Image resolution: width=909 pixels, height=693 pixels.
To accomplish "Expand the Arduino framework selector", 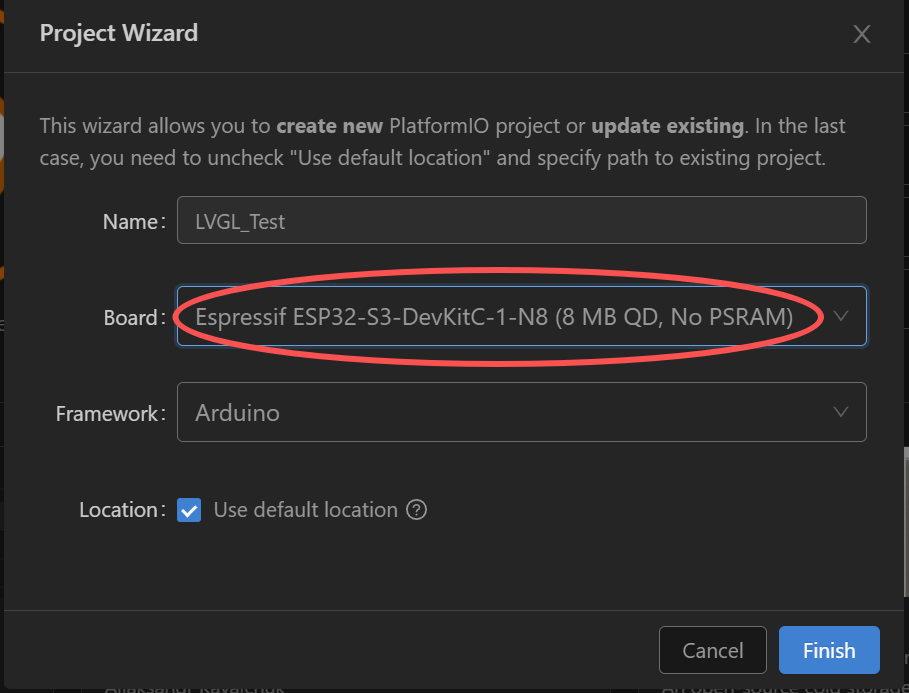I will (522, 412).
